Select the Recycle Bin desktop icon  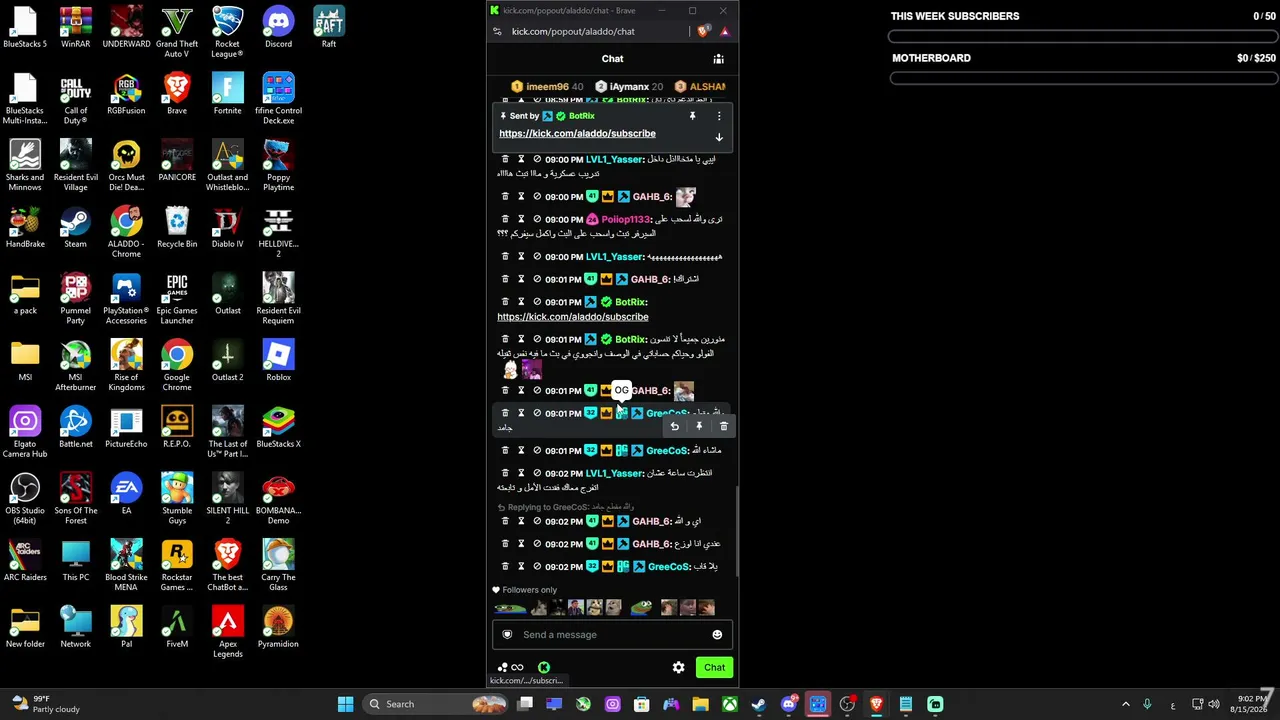(x=177, y=227)
